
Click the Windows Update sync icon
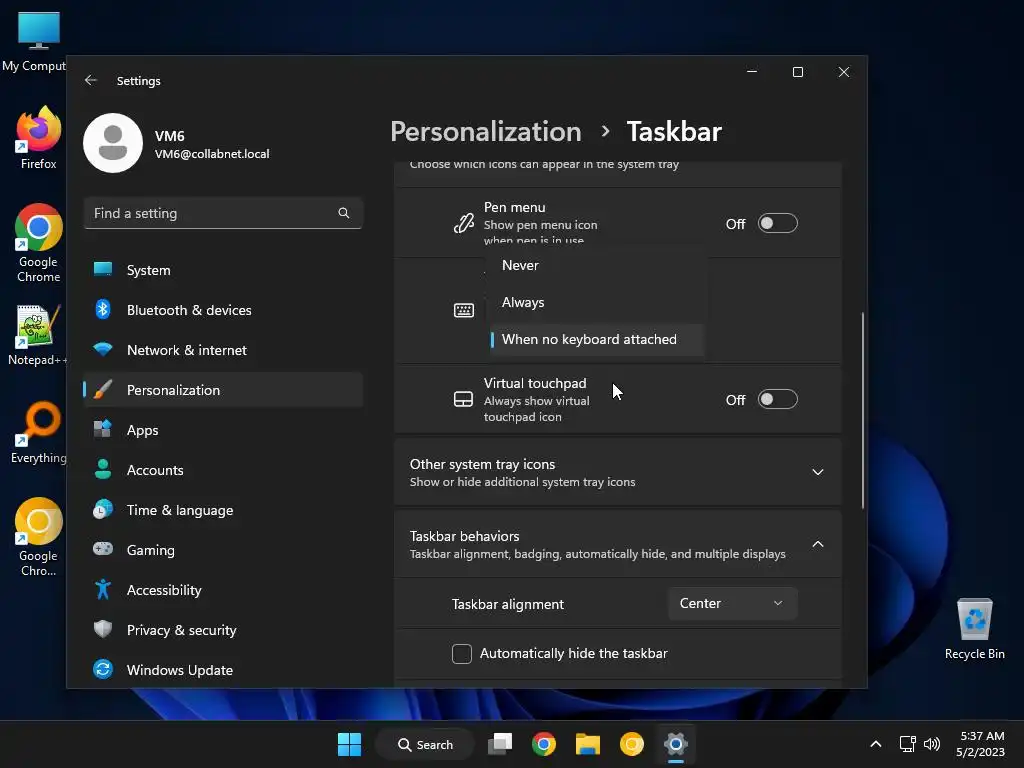click(103, 669)
